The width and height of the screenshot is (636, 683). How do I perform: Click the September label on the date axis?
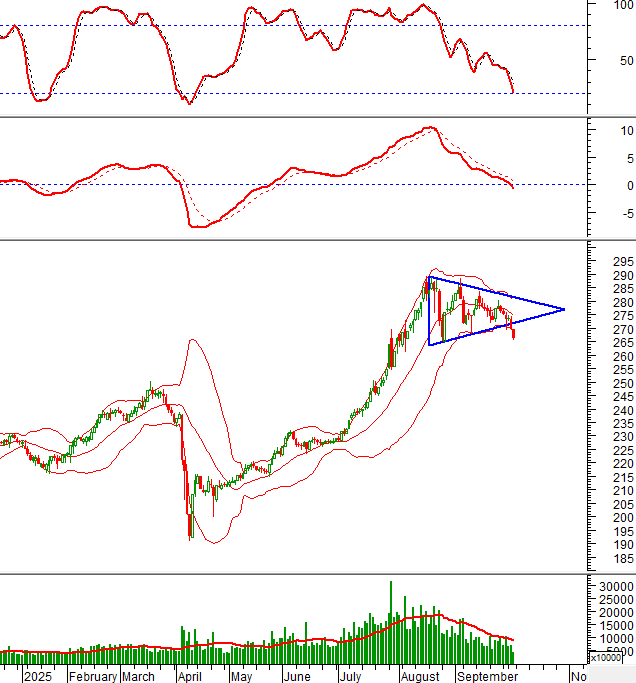pos(488,676)
